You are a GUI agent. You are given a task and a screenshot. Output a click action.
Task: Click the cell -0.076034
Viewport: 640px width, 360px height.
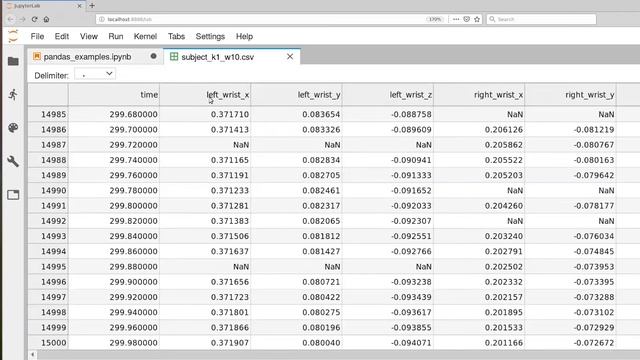click(x=571, y=236)
